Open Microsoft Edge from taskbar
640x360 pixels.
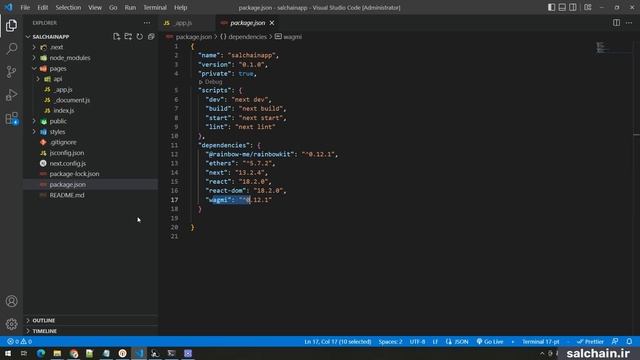pyautogui.click(x=41, y=353)
